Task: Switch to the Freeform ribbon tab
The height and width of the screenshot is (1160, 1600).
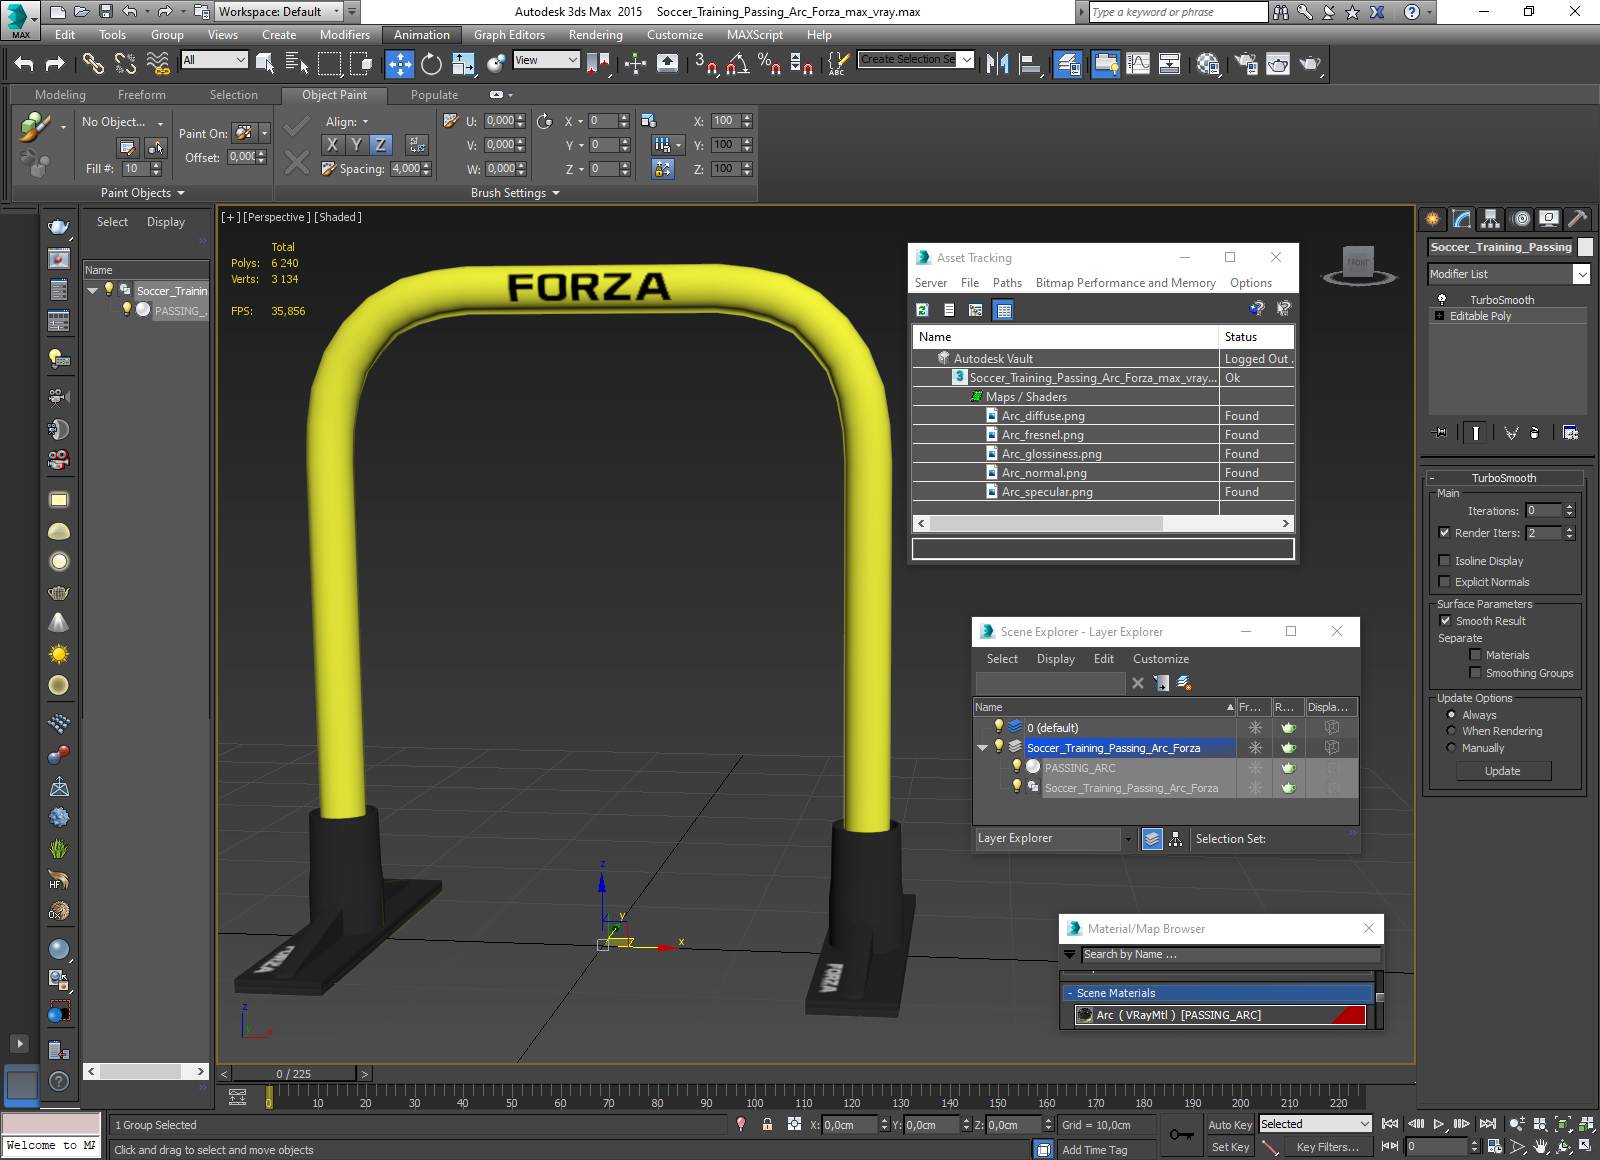Action: pyautogui.click(x=141, y=95)
